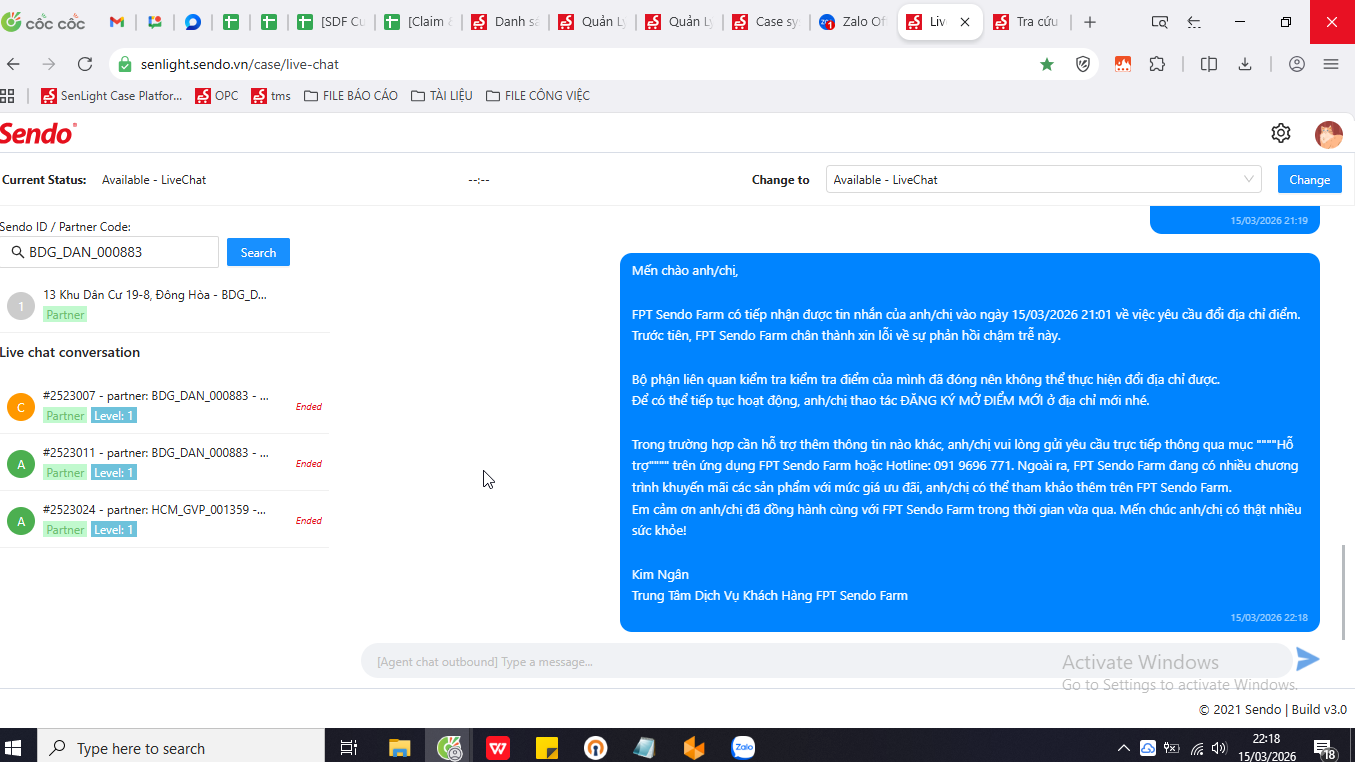
Task: Open Windows Start menu
Action: [x=14, y=747]
